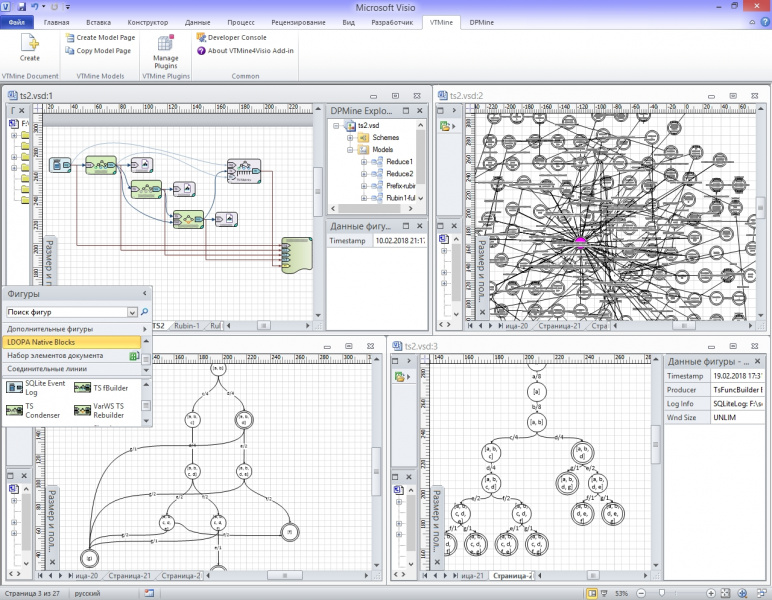Select the Rubin14ful model in DPMine Explorer

(x=400, y=198)
